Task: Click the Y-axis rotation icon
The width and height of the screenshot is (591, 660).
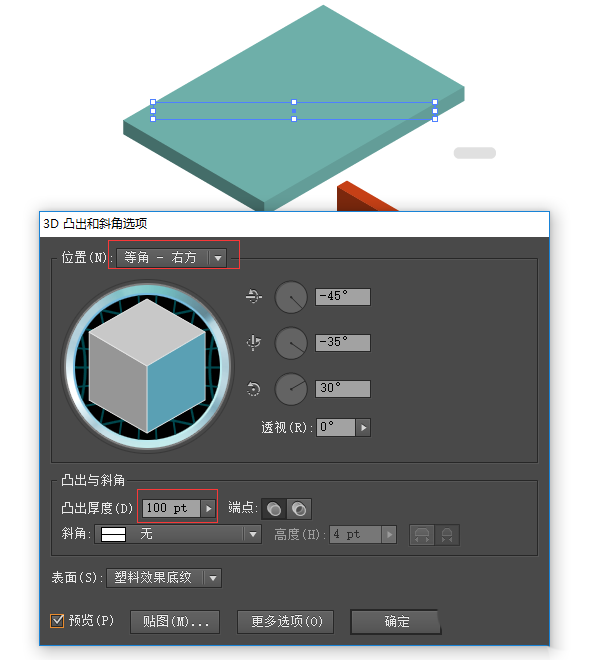Action: click(253, 343)
